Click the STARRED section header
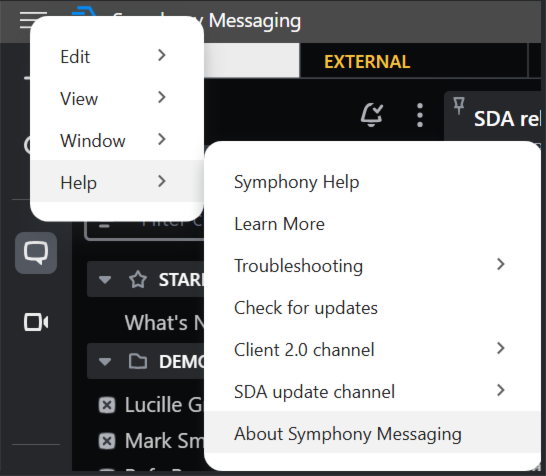This screenshot has width=546, height=476. 146,279
